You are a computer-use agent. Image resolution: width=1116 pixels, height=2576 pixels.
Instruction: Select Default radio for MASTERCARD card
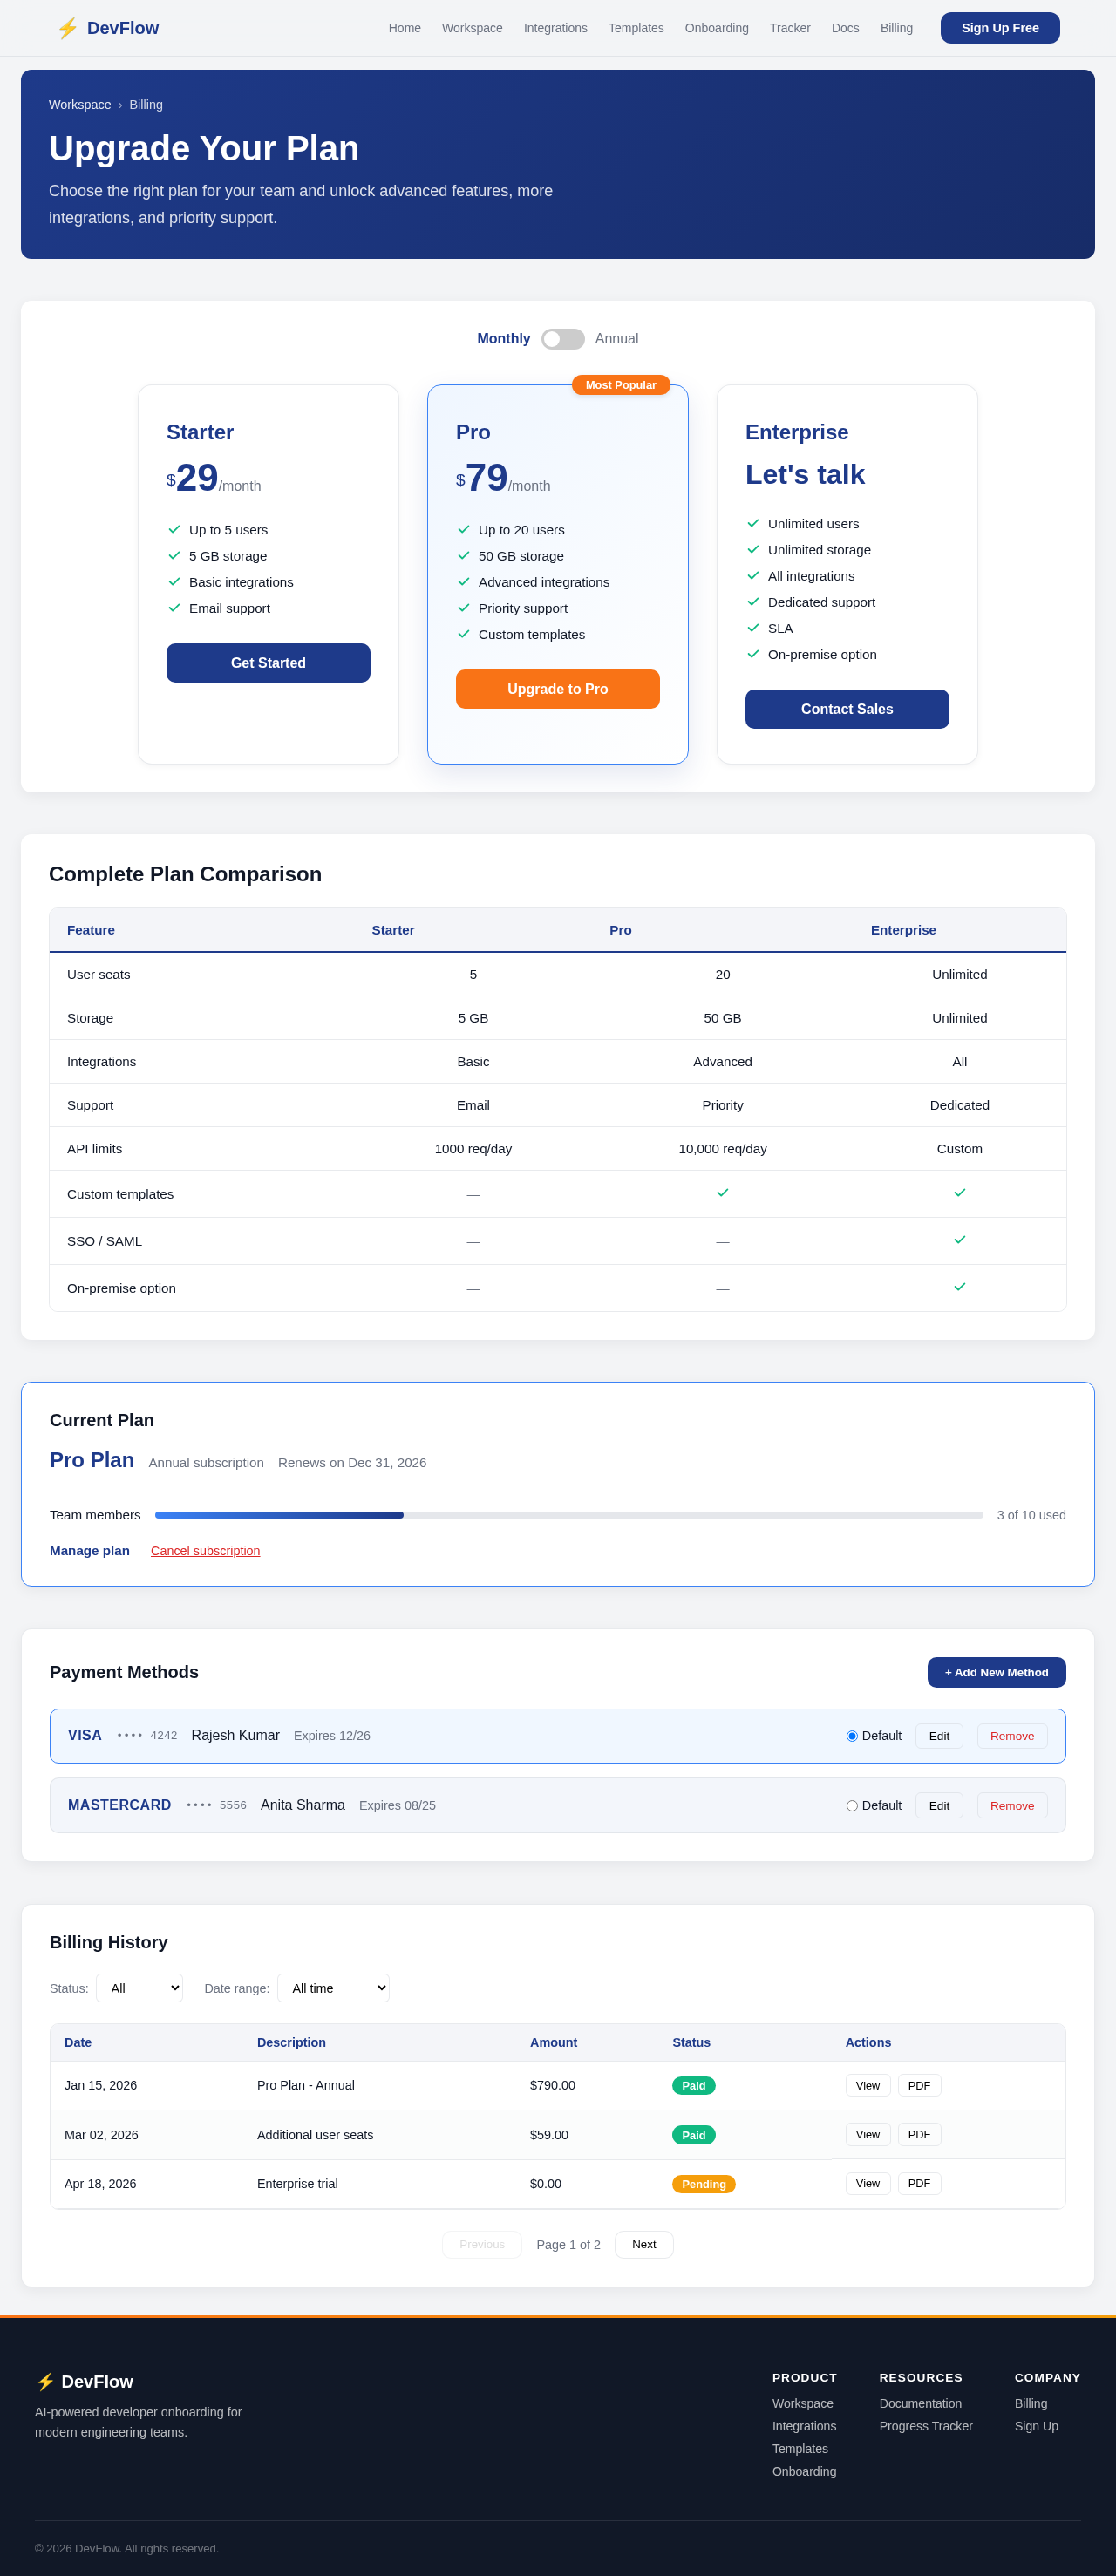point(852,1805)
